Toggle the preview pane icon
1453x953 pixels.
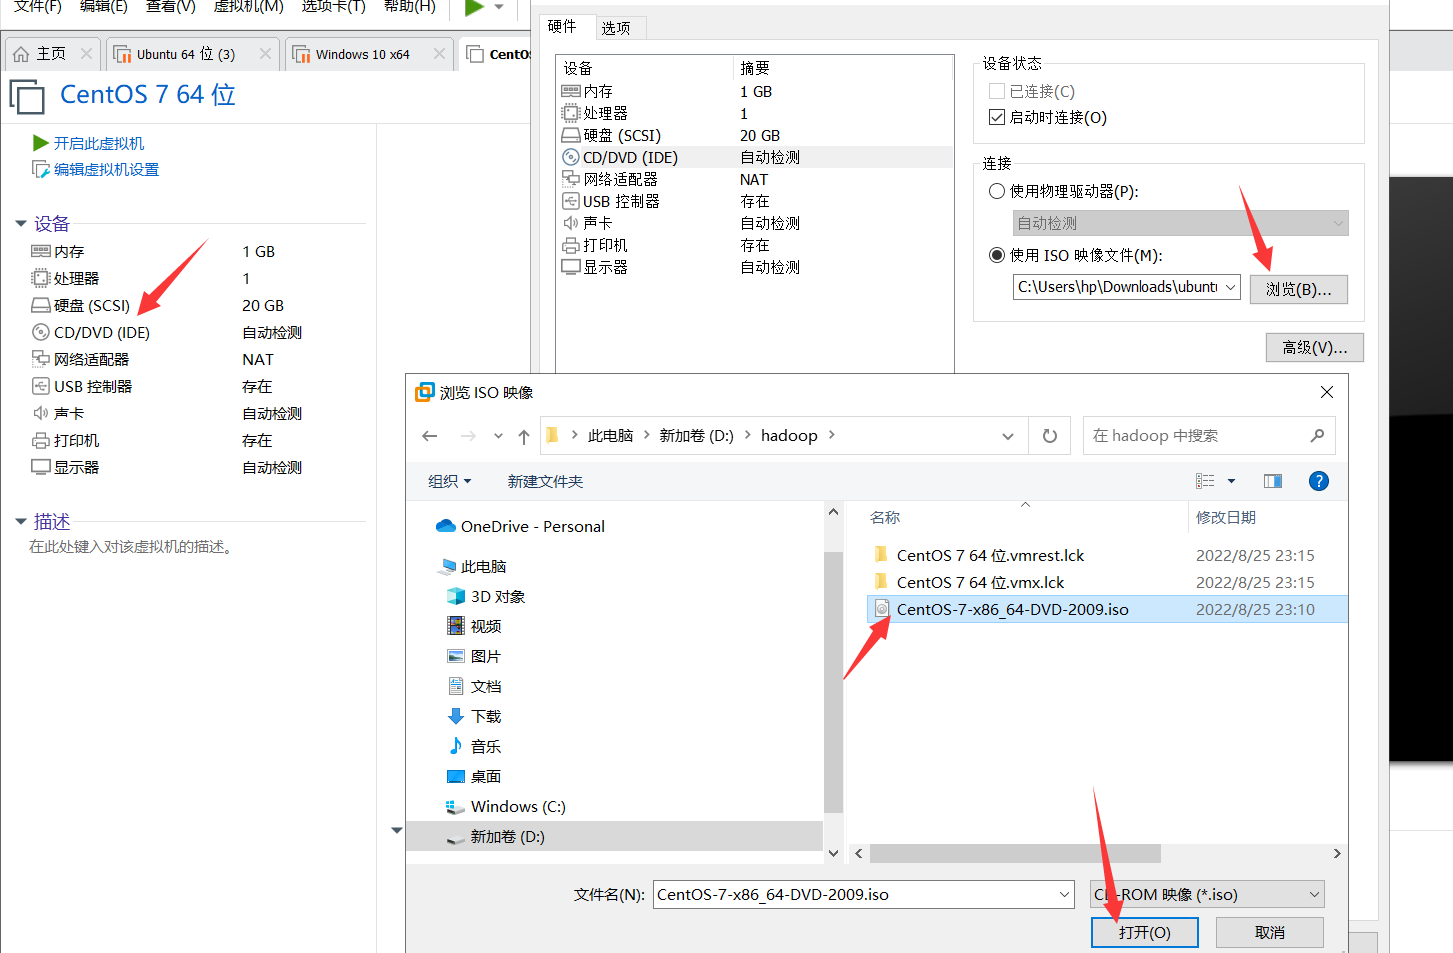click(x=1273, y=481)
